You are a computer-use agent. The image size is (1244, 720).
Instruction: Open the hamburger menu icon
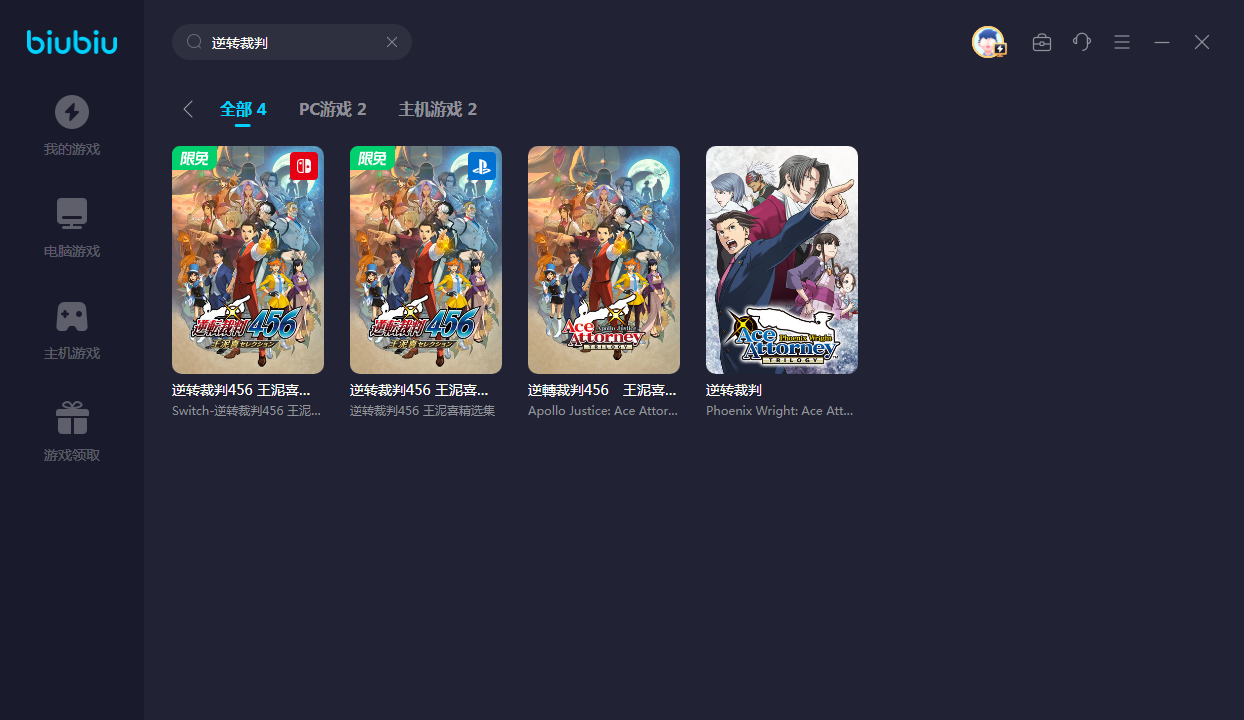tap(1122, 42)
